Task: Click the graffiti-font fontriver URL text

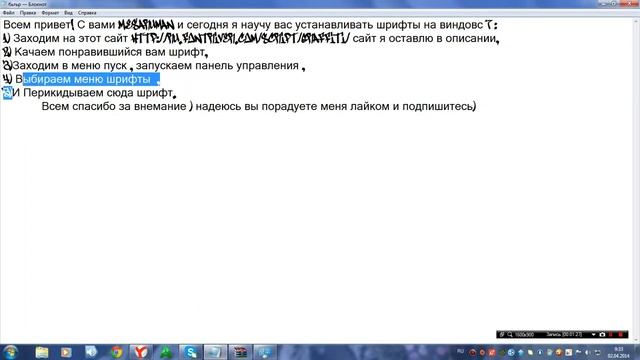Action: [240, 39]
